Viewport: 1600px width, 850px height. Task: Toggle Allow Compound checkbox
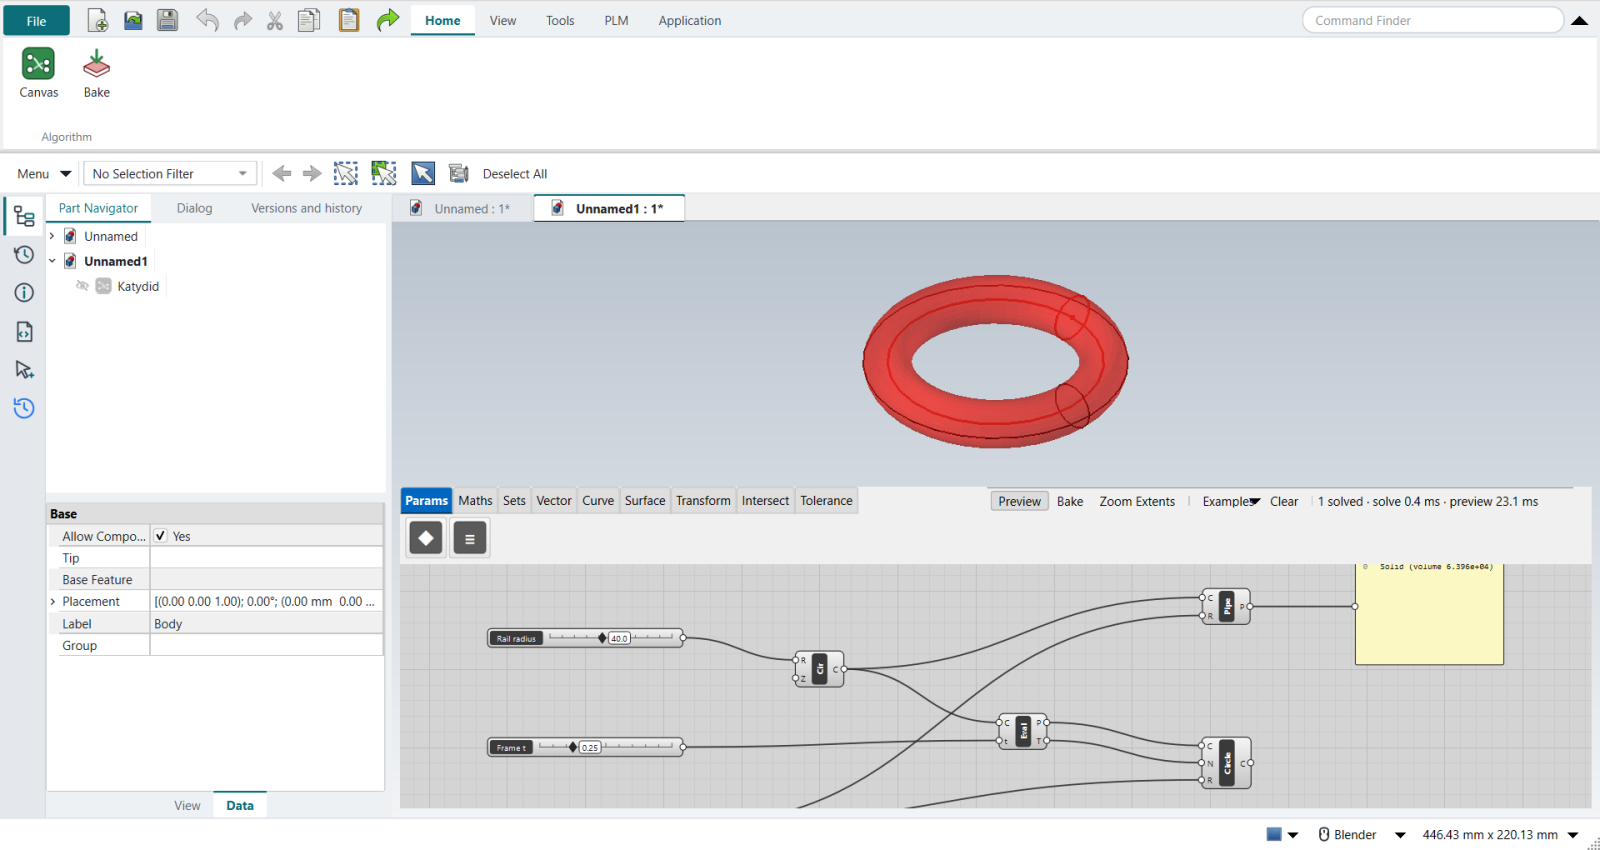[x=160, y=536]
